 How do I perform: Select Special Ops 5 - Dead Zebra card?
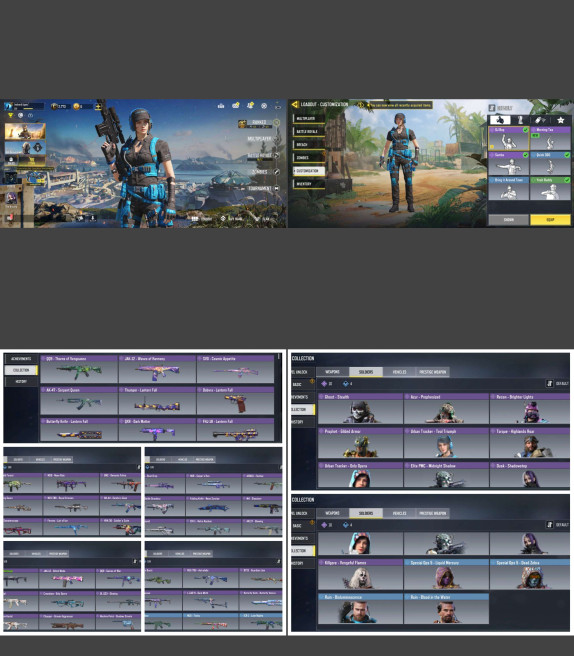point(530,574)
